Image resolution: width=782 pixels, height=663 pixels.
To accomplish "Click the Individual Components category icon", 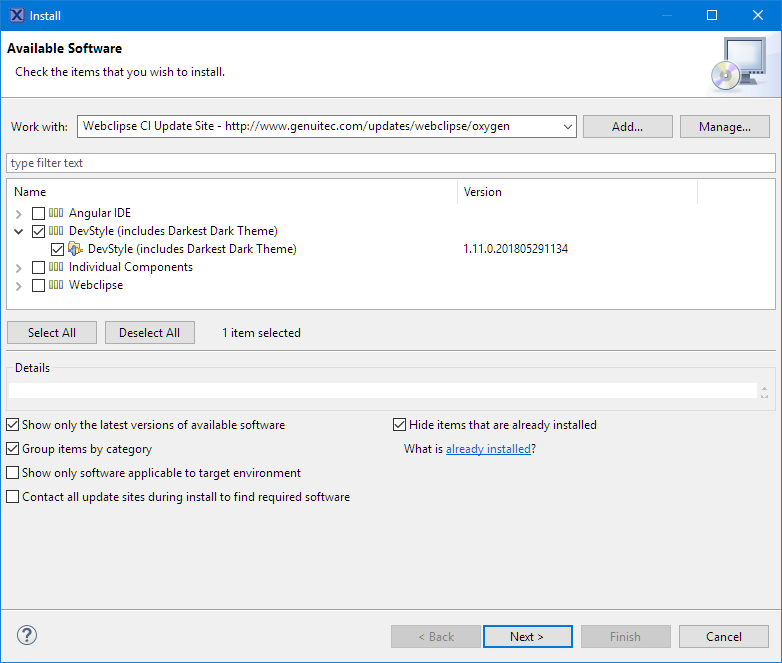I will (56, 267).
